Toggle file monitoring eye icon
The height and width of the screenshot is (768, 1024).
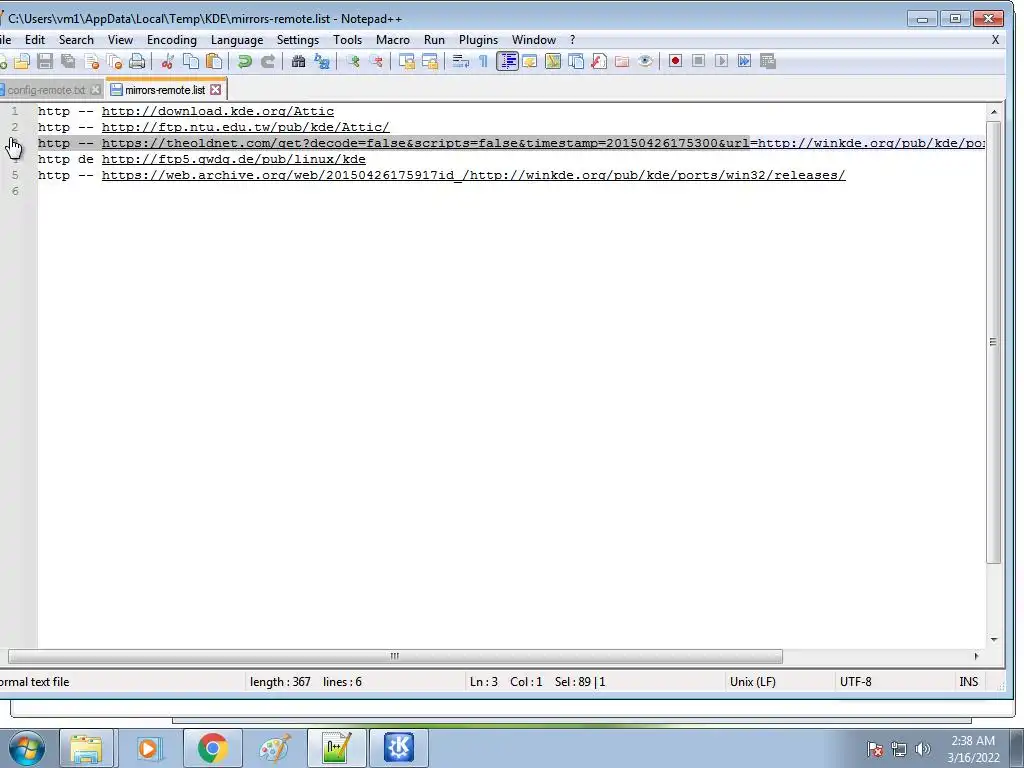point(645,61)
